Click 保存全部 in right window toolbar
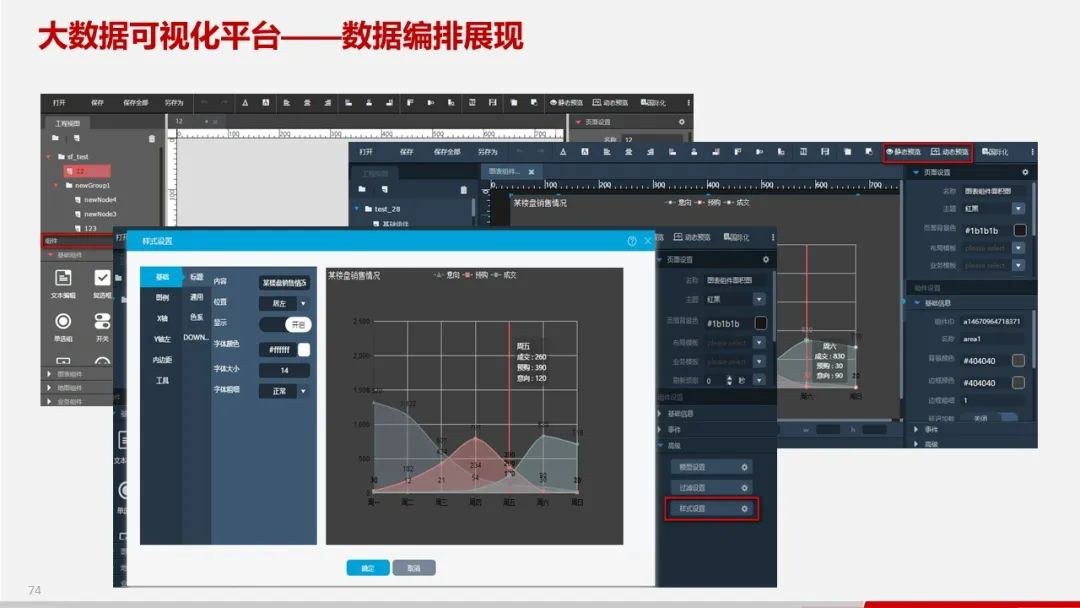The image size is (1080, 608). pos(447,151)
